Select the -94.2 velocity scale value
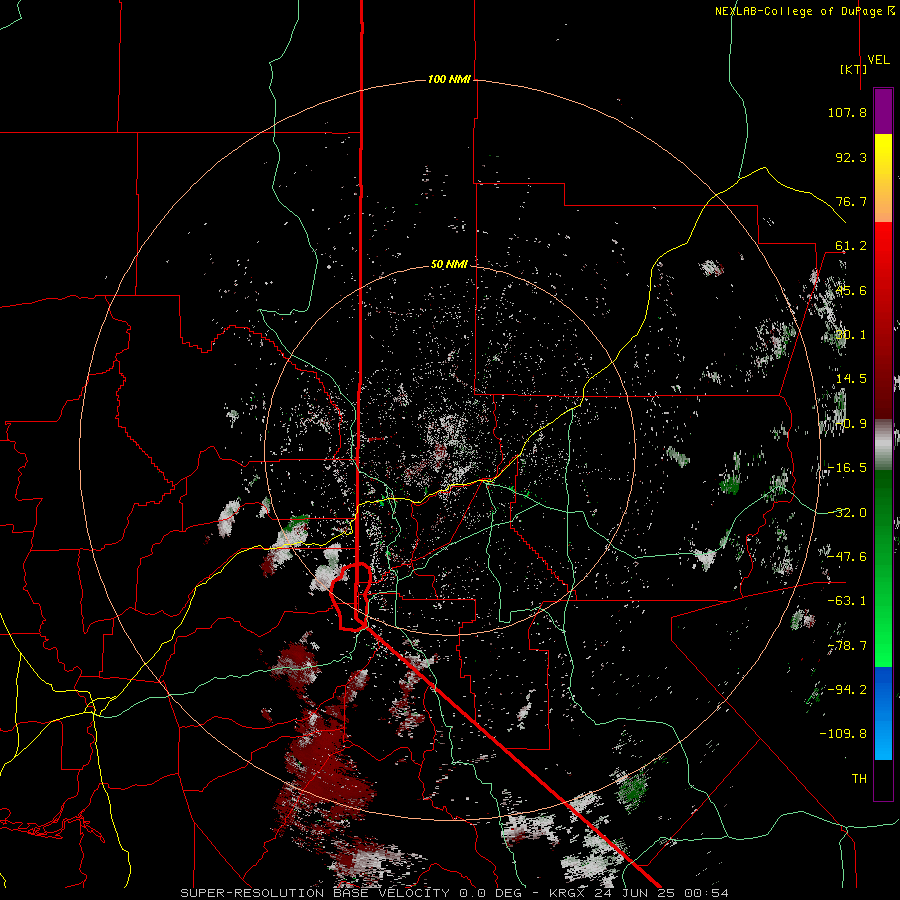The height and width of the screenshot is (900, 900). coord(847,689)
